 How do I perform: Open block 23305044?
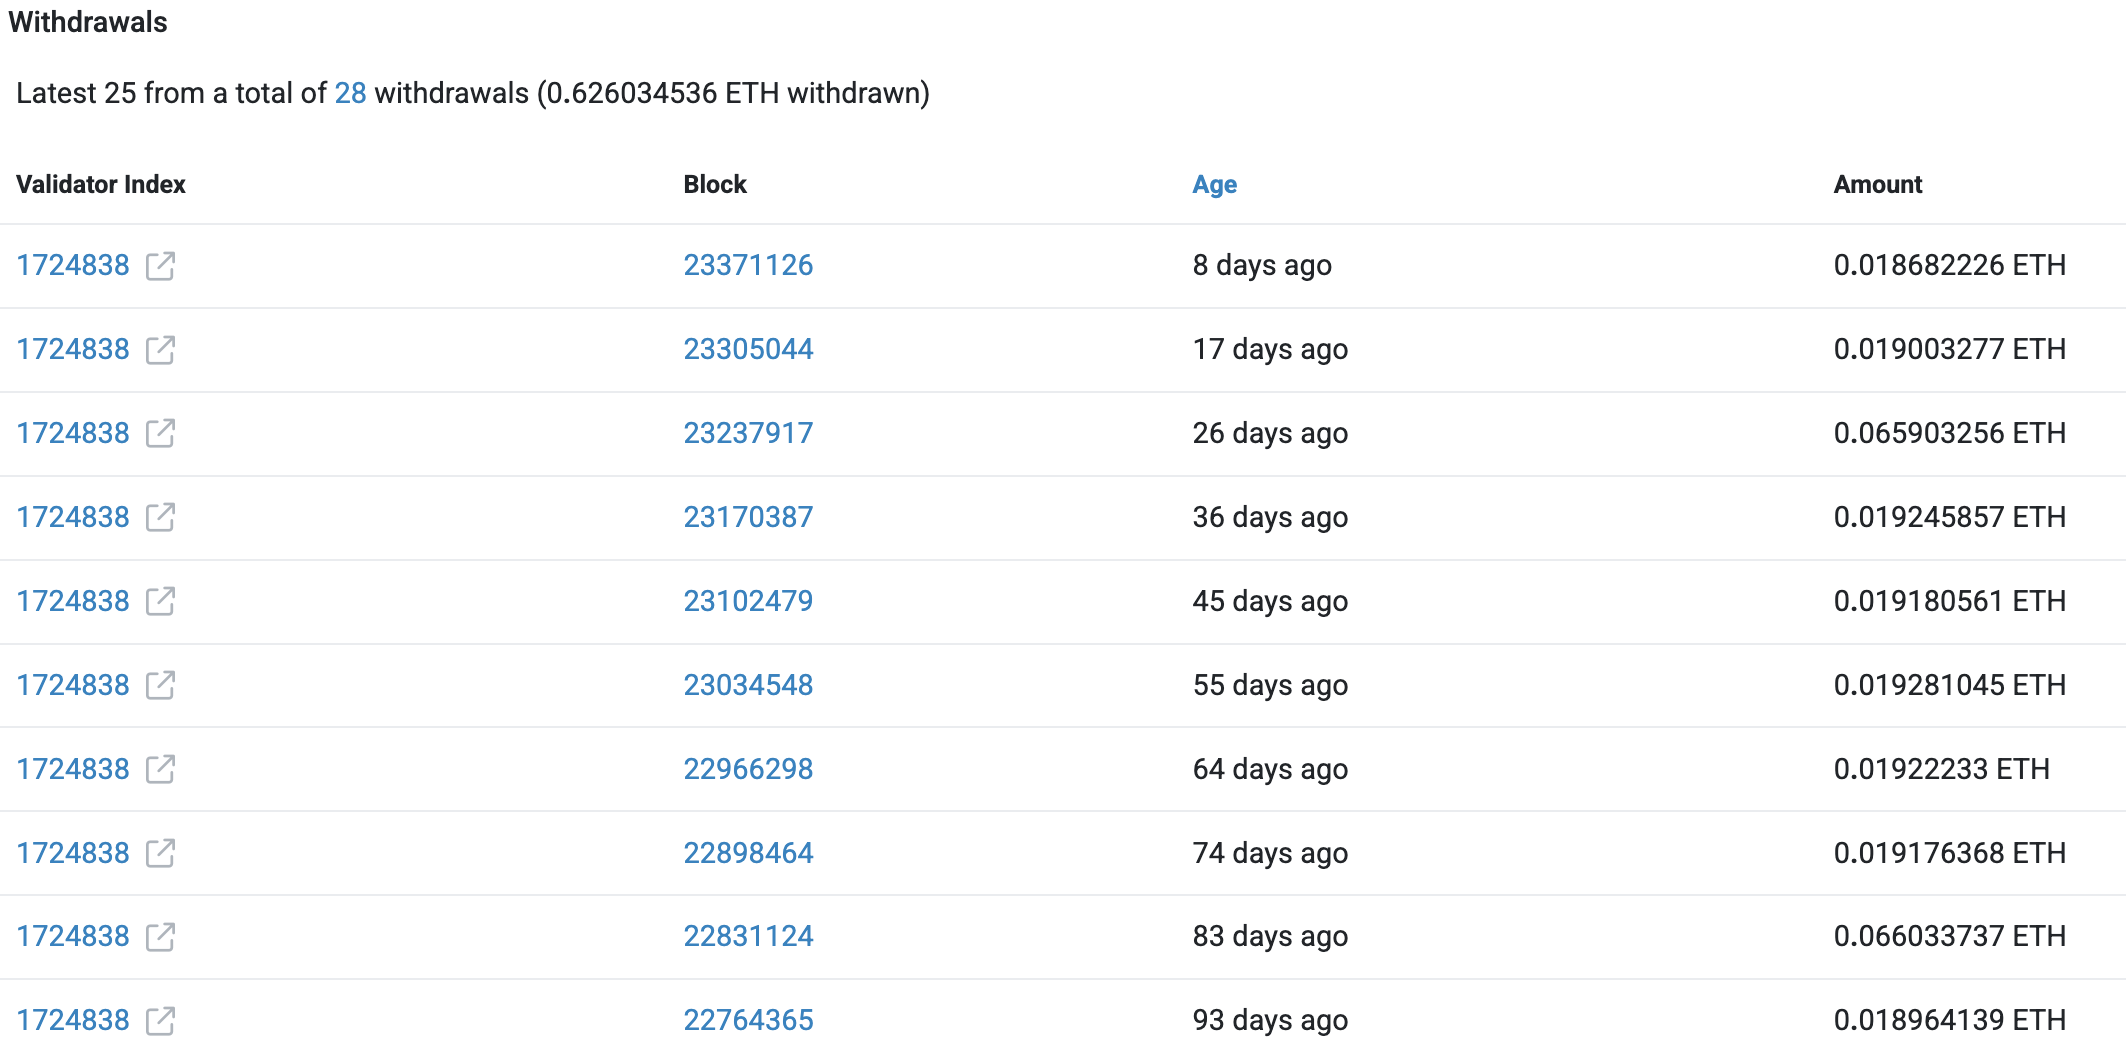(748, 350)
